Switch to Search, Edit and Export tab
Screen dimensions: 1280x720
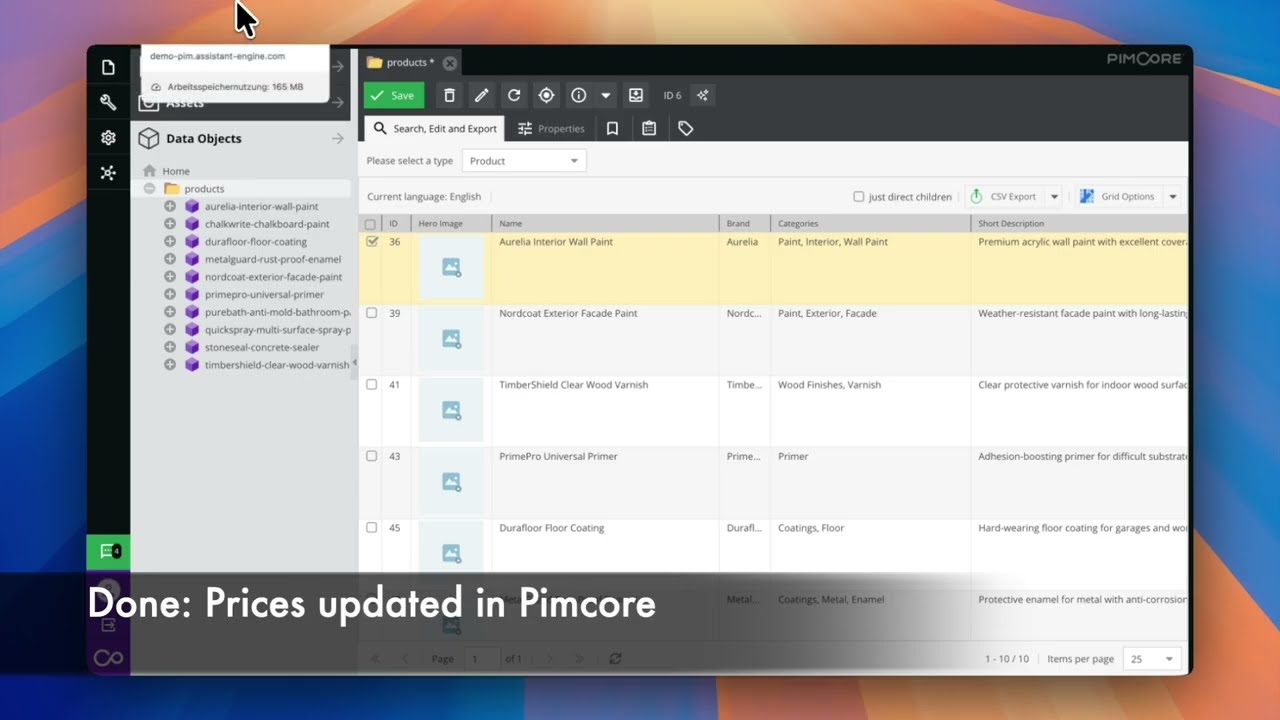tap(435, 128)
